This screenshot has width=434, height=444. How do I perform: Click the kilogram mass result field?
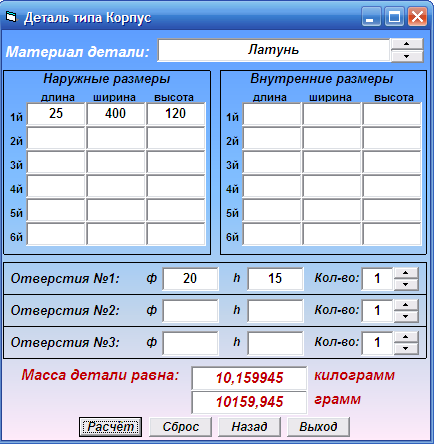click(x=249, y=378)
